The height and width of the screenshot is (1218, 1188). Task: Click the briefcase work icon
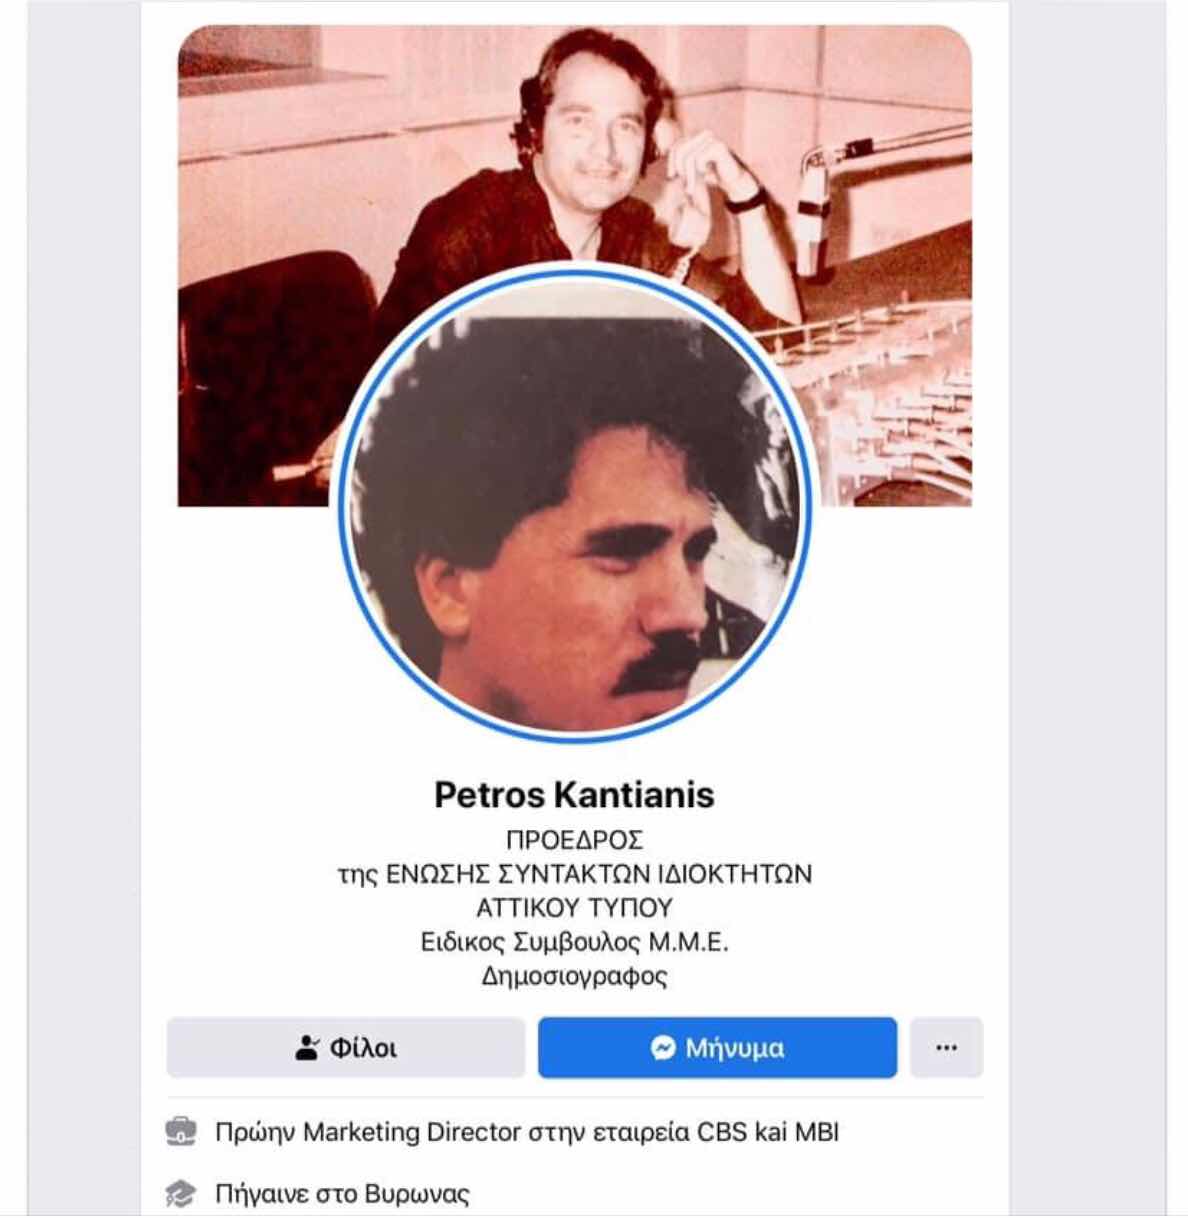click(x=181, y=1132)
